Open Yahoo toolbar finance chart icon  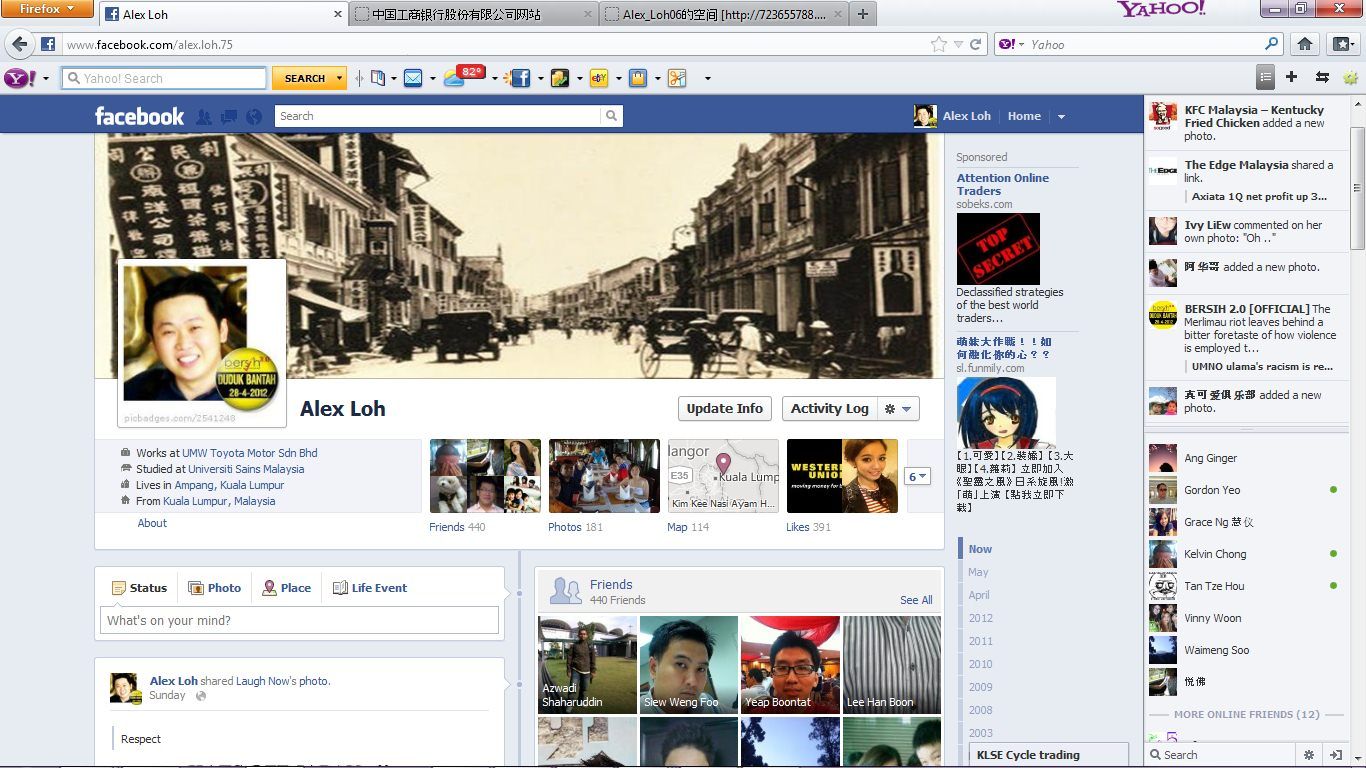point(560,78)
